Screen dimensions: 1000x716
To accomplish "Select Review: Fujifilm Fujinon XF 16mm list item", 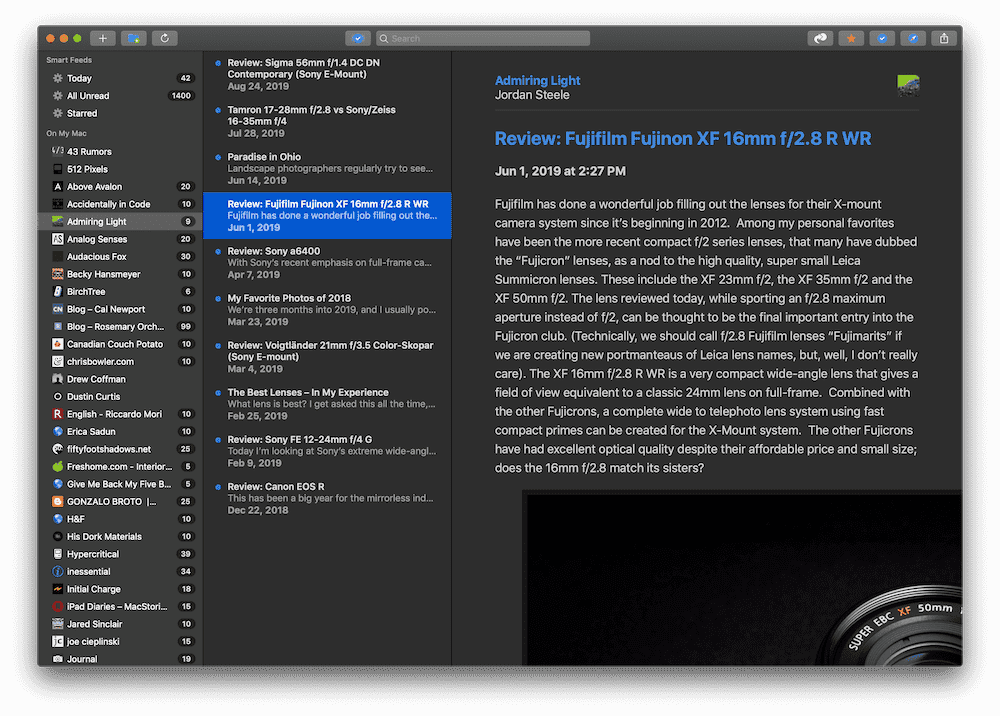I will [327, 216].
